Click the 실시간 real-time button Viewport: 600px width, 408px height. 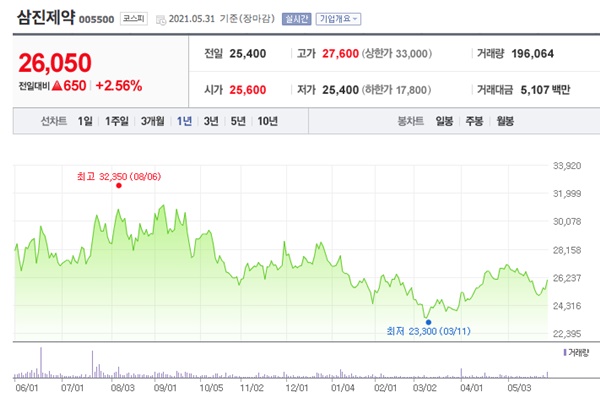pyautogui.click(x=297, y=19)
